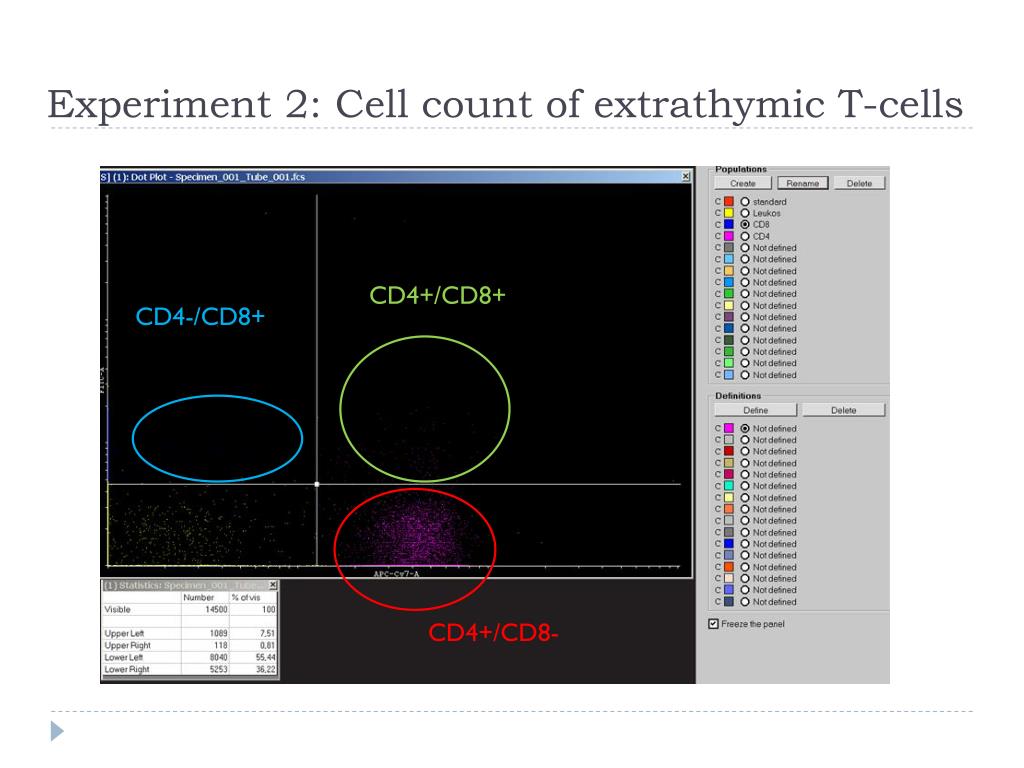Viewport: 1024px width, 768px height.
Task: Select the CD4 population radio button
Action: pyautogui.click(x=744, y=236)
